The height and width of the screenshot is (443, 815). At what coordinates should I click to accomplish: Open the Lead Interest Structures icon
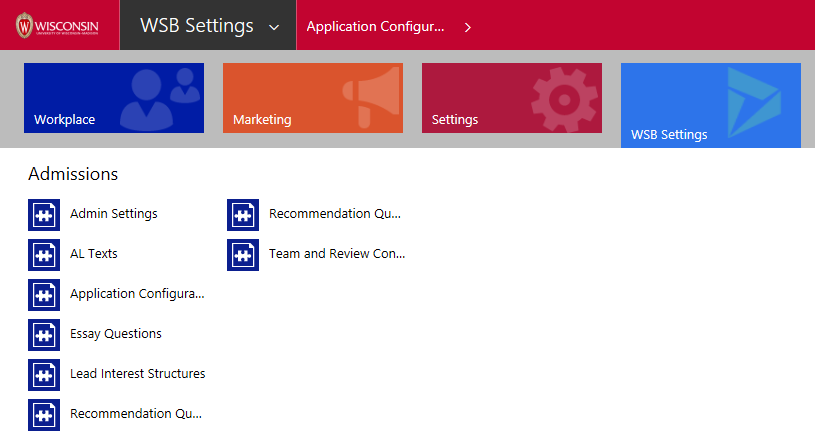pyautogui.click(x=44, y=375)
